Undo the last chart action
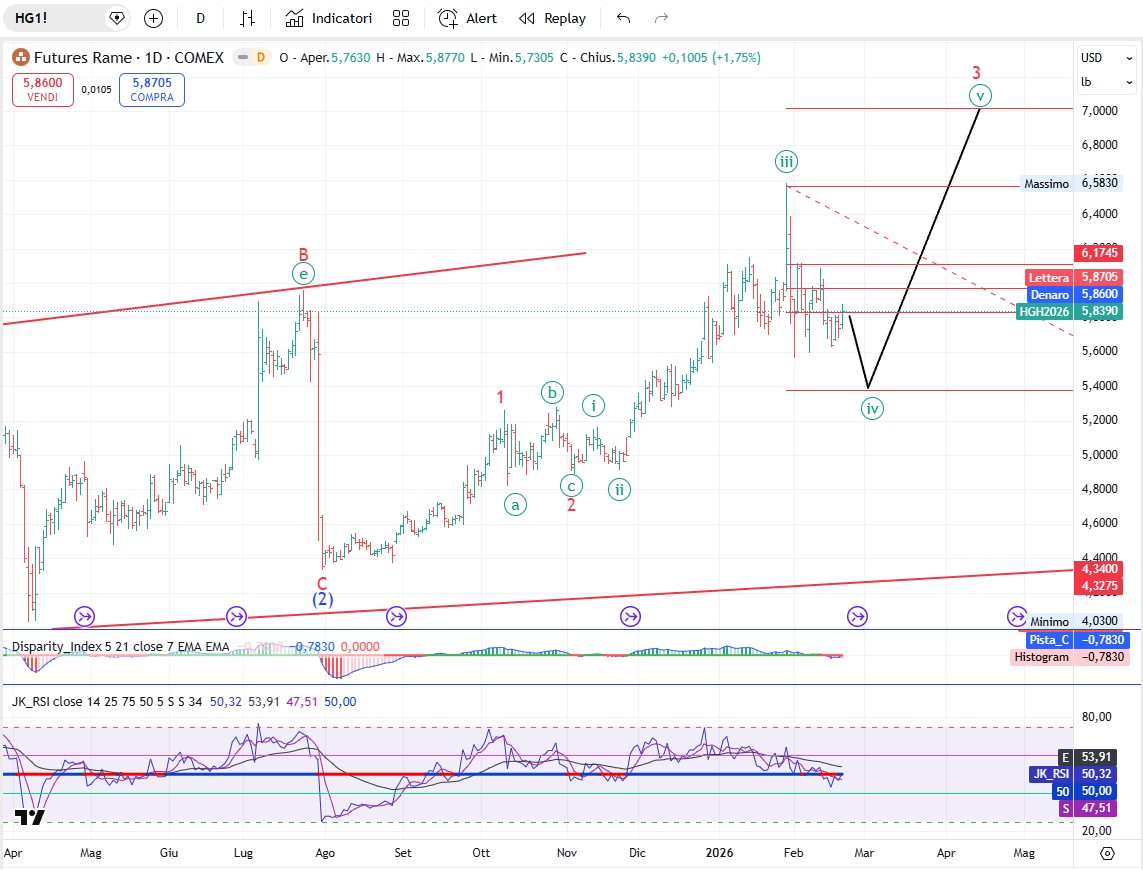 point(624,18)
